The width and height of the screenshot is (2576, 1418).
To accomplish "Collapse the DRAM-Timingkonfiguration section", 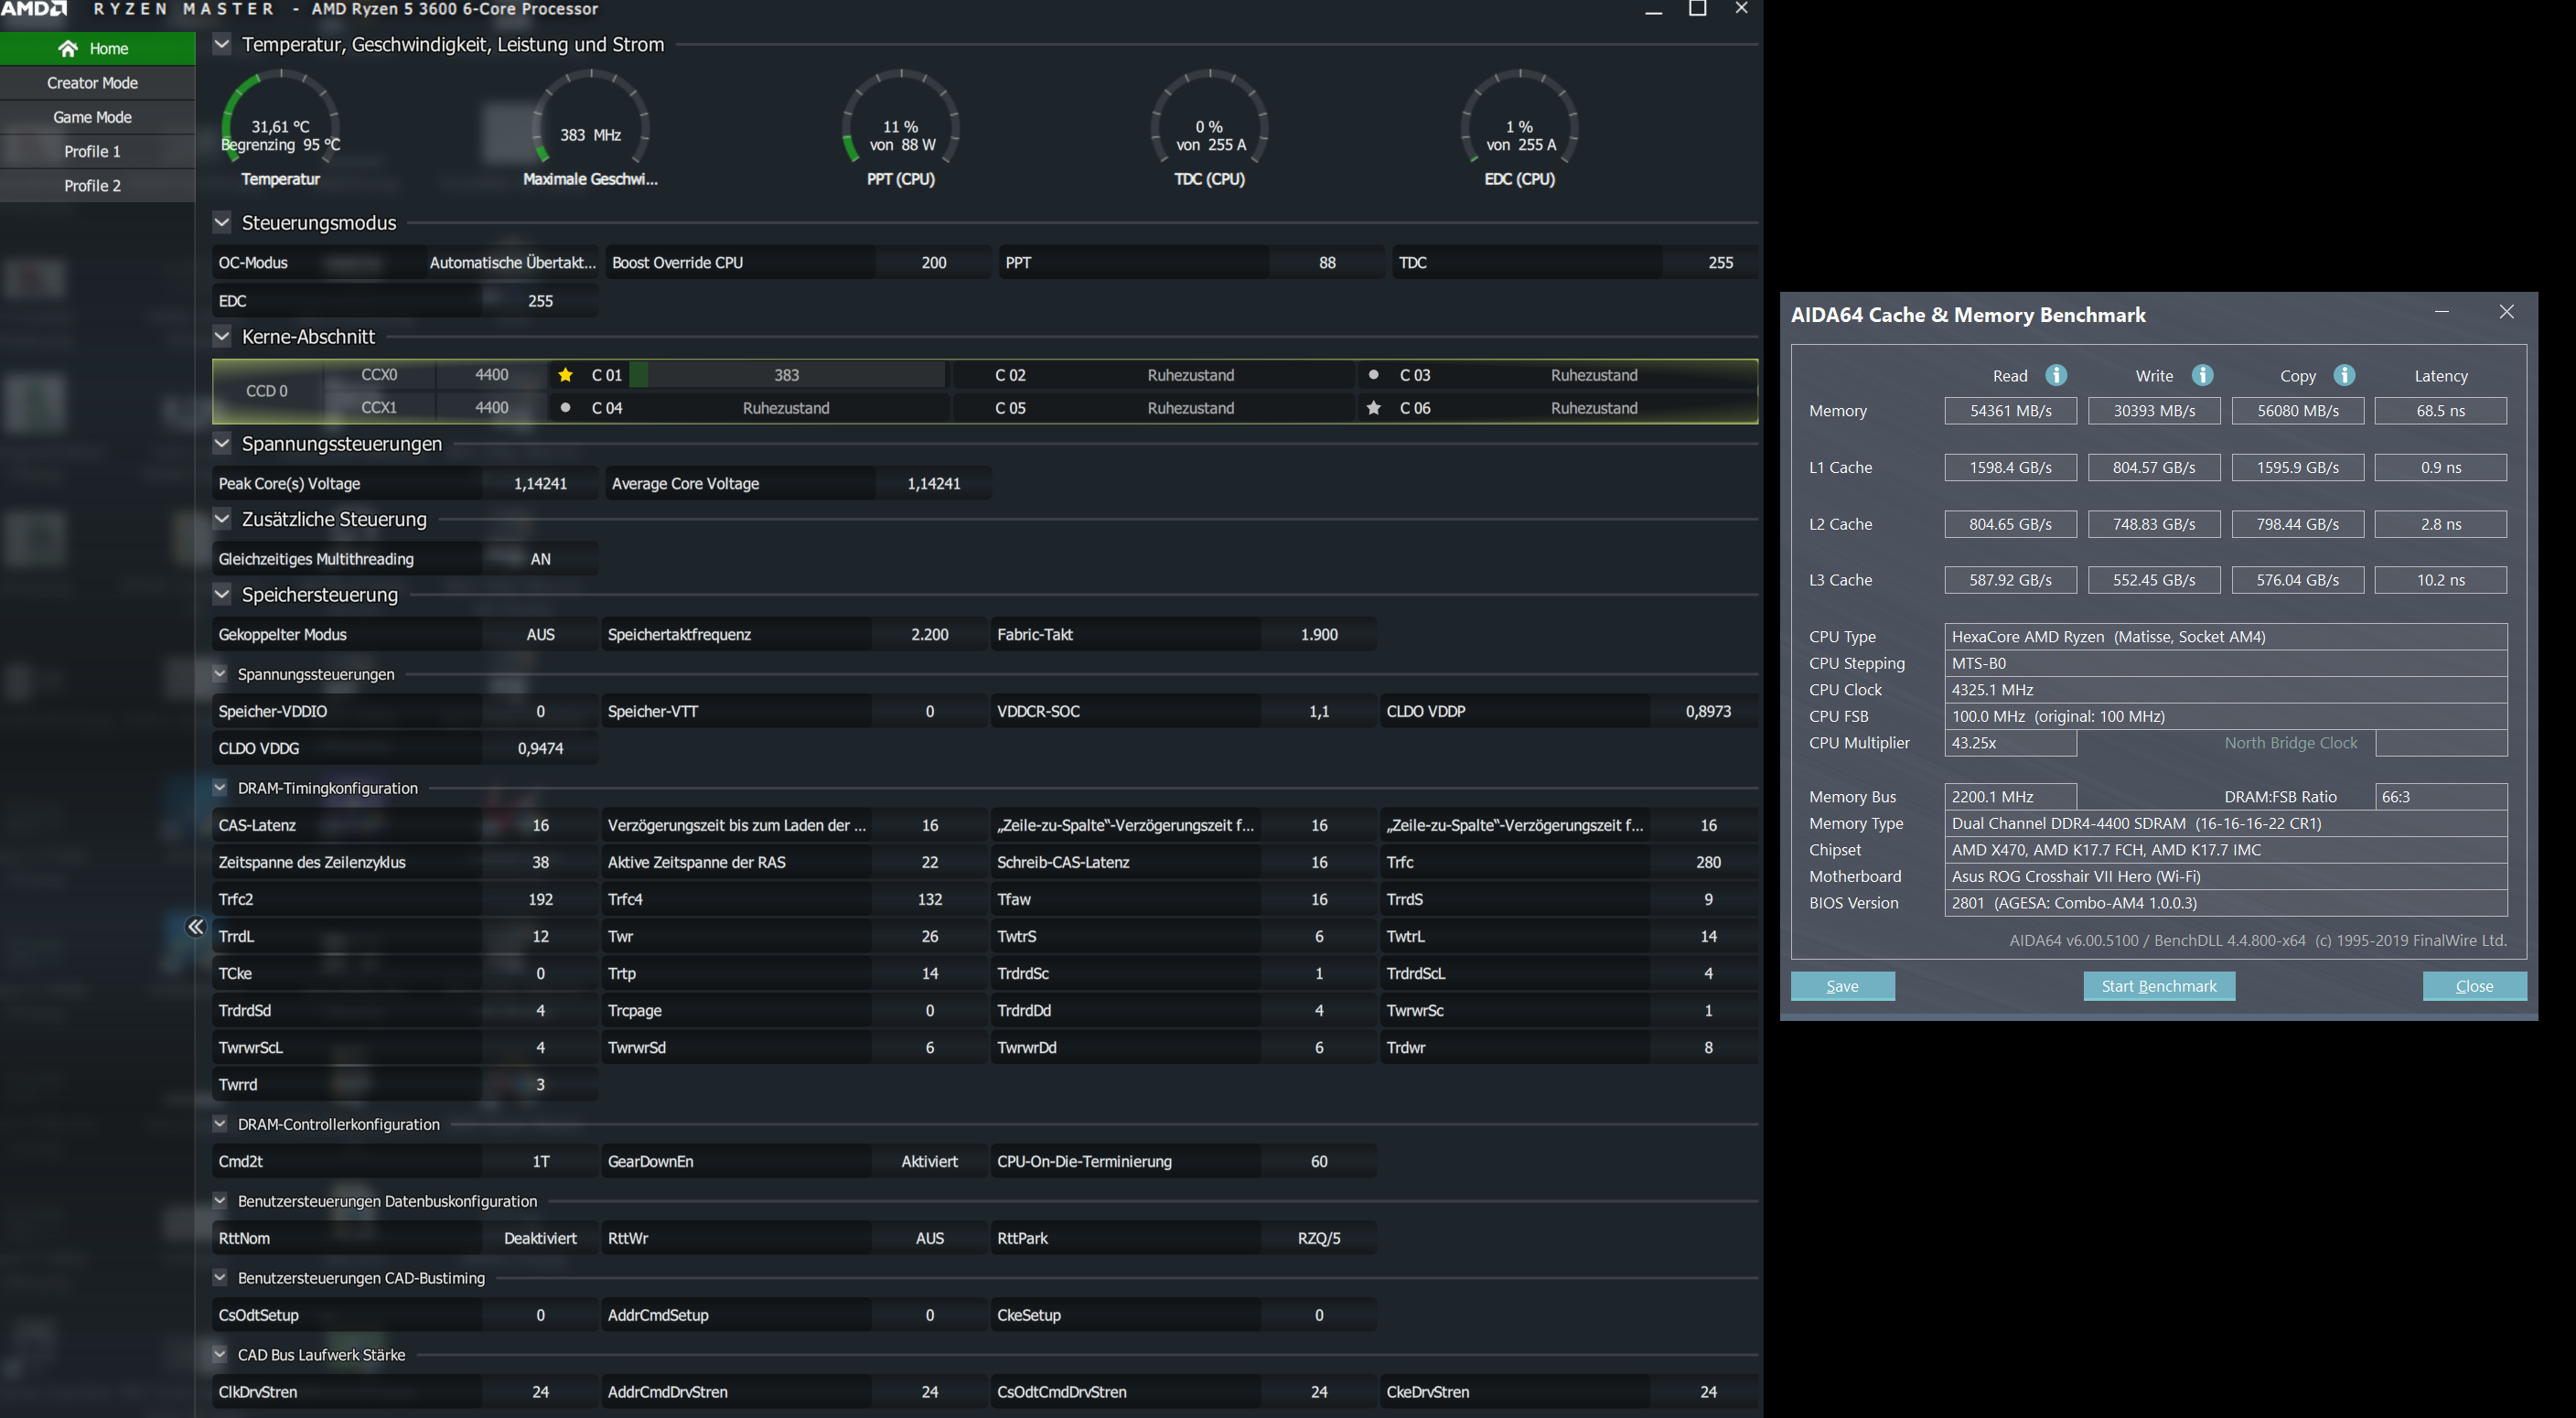I will click(220, 788).
